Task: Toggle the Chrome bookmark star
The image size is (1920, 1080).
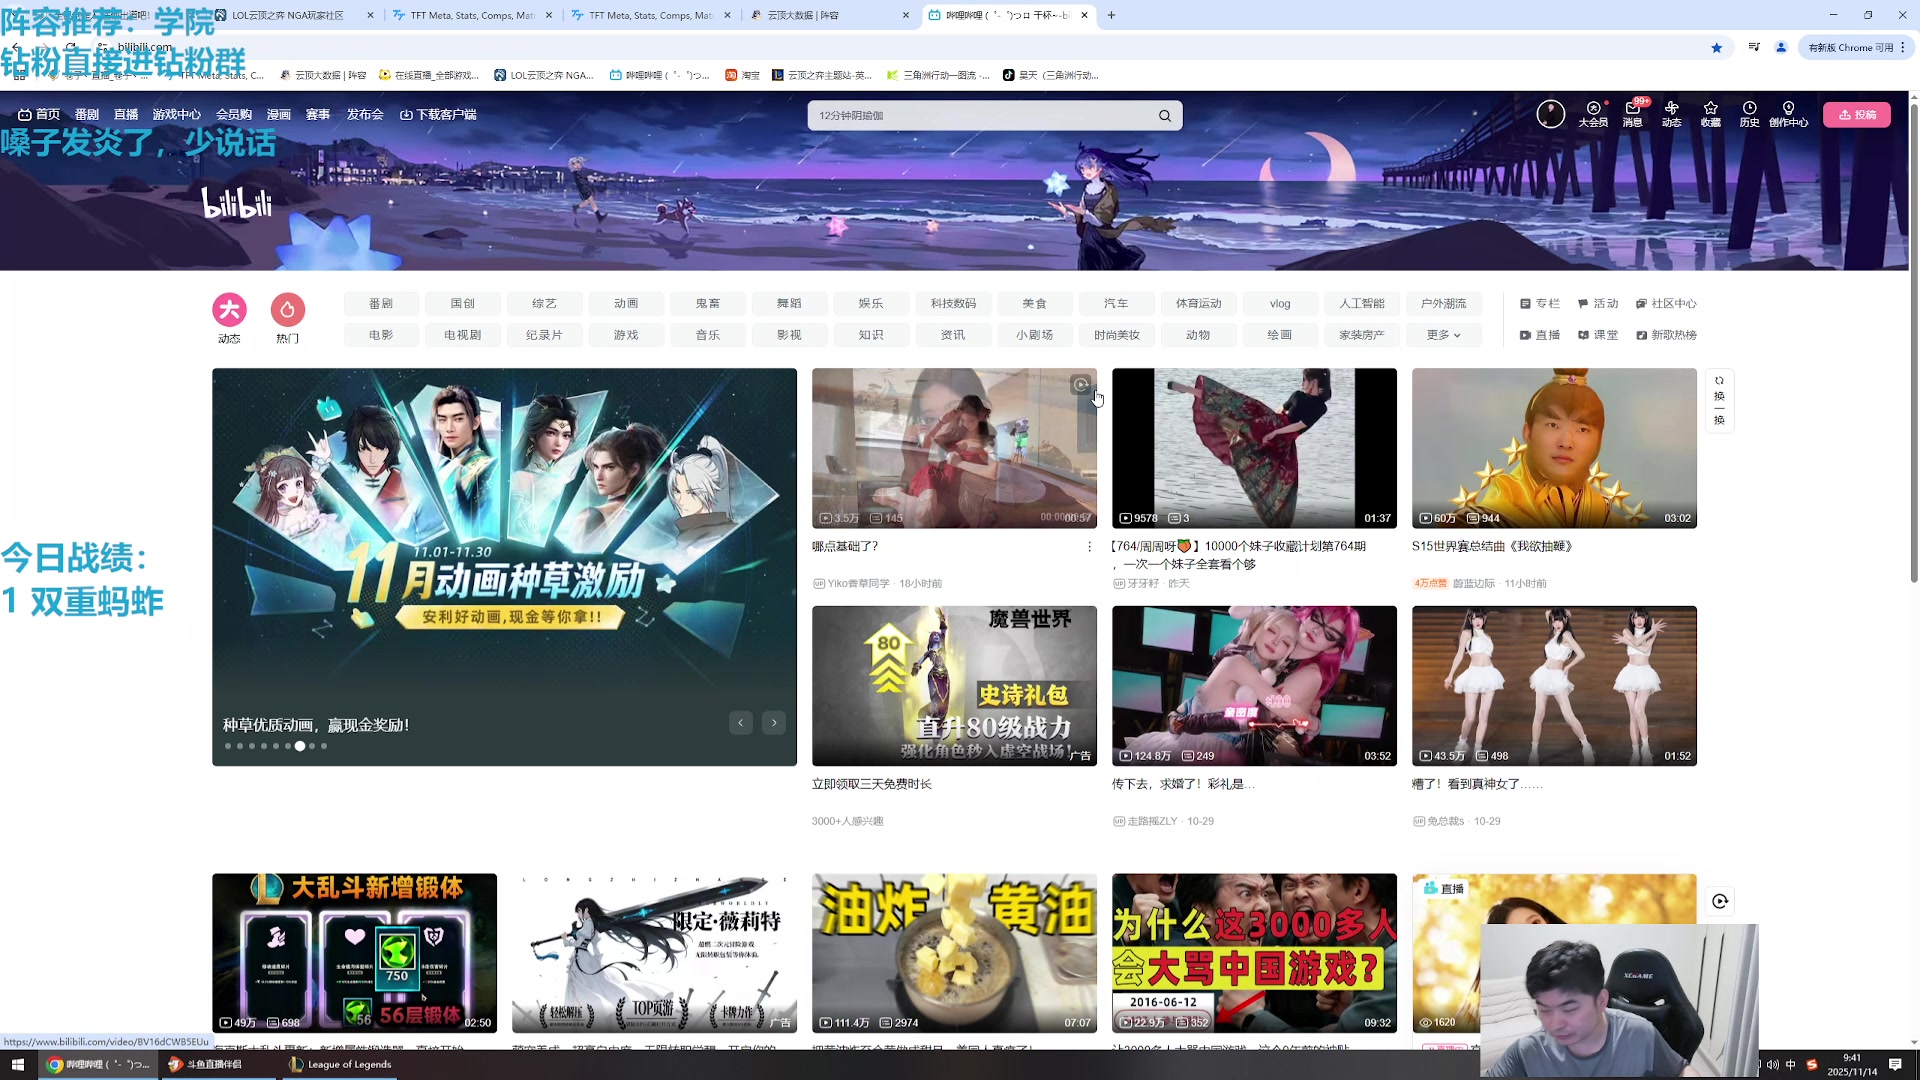Action: [1716, 47]
